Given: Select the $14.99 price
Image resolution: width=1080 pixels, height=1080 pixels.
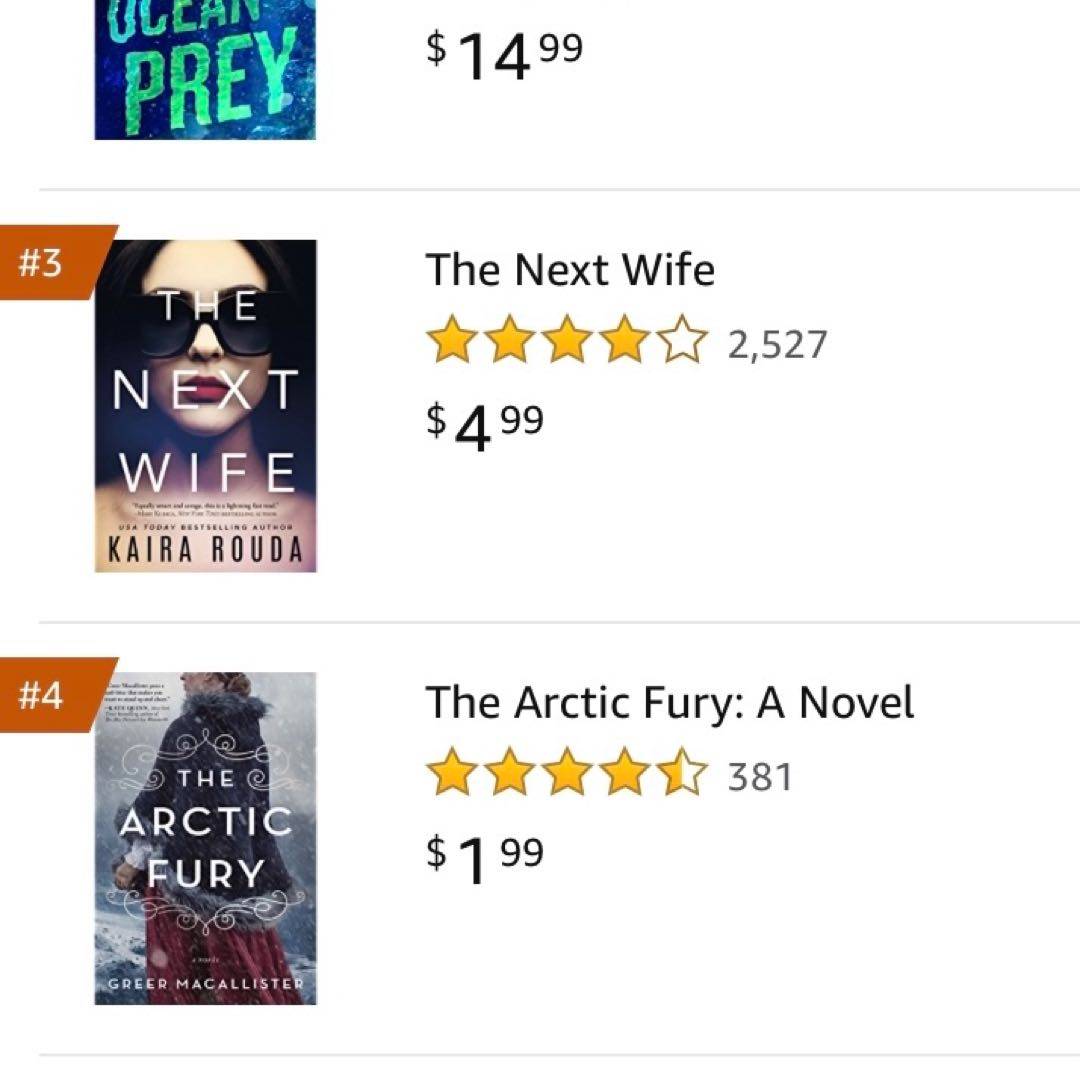Looking at the screenshot, I should pyautogui.click(x=503, y=53).
